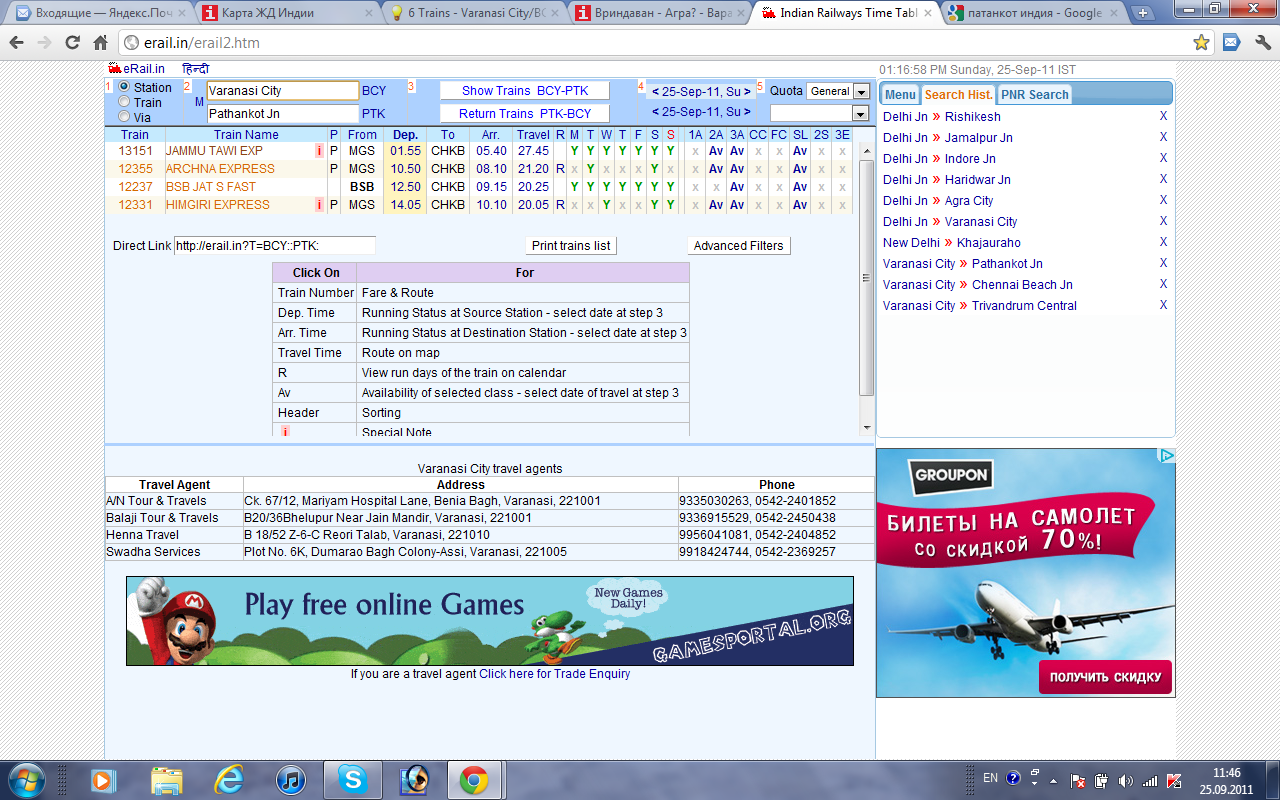
Task: Click the AdChoices icon on Groupon ad
Action: pos(1166,456)
